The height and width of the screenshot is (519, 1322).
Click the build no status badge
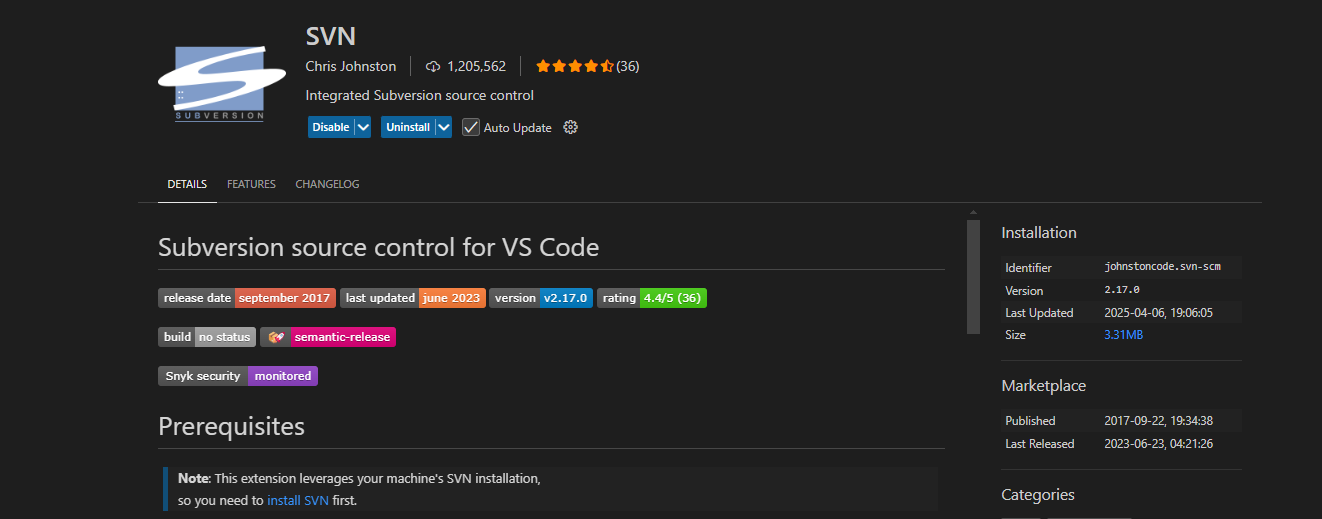point(207,337)
